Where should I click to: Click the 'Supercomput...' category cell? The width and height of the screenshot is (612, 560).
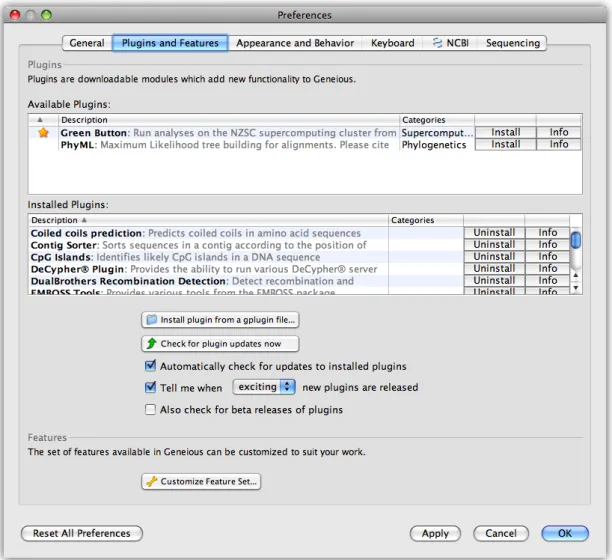437,133
